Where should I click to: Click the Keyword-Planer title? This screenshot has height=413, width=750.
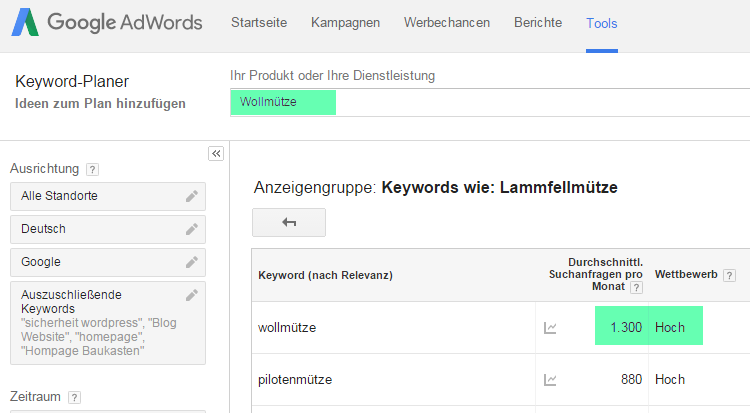coord(72,82)
